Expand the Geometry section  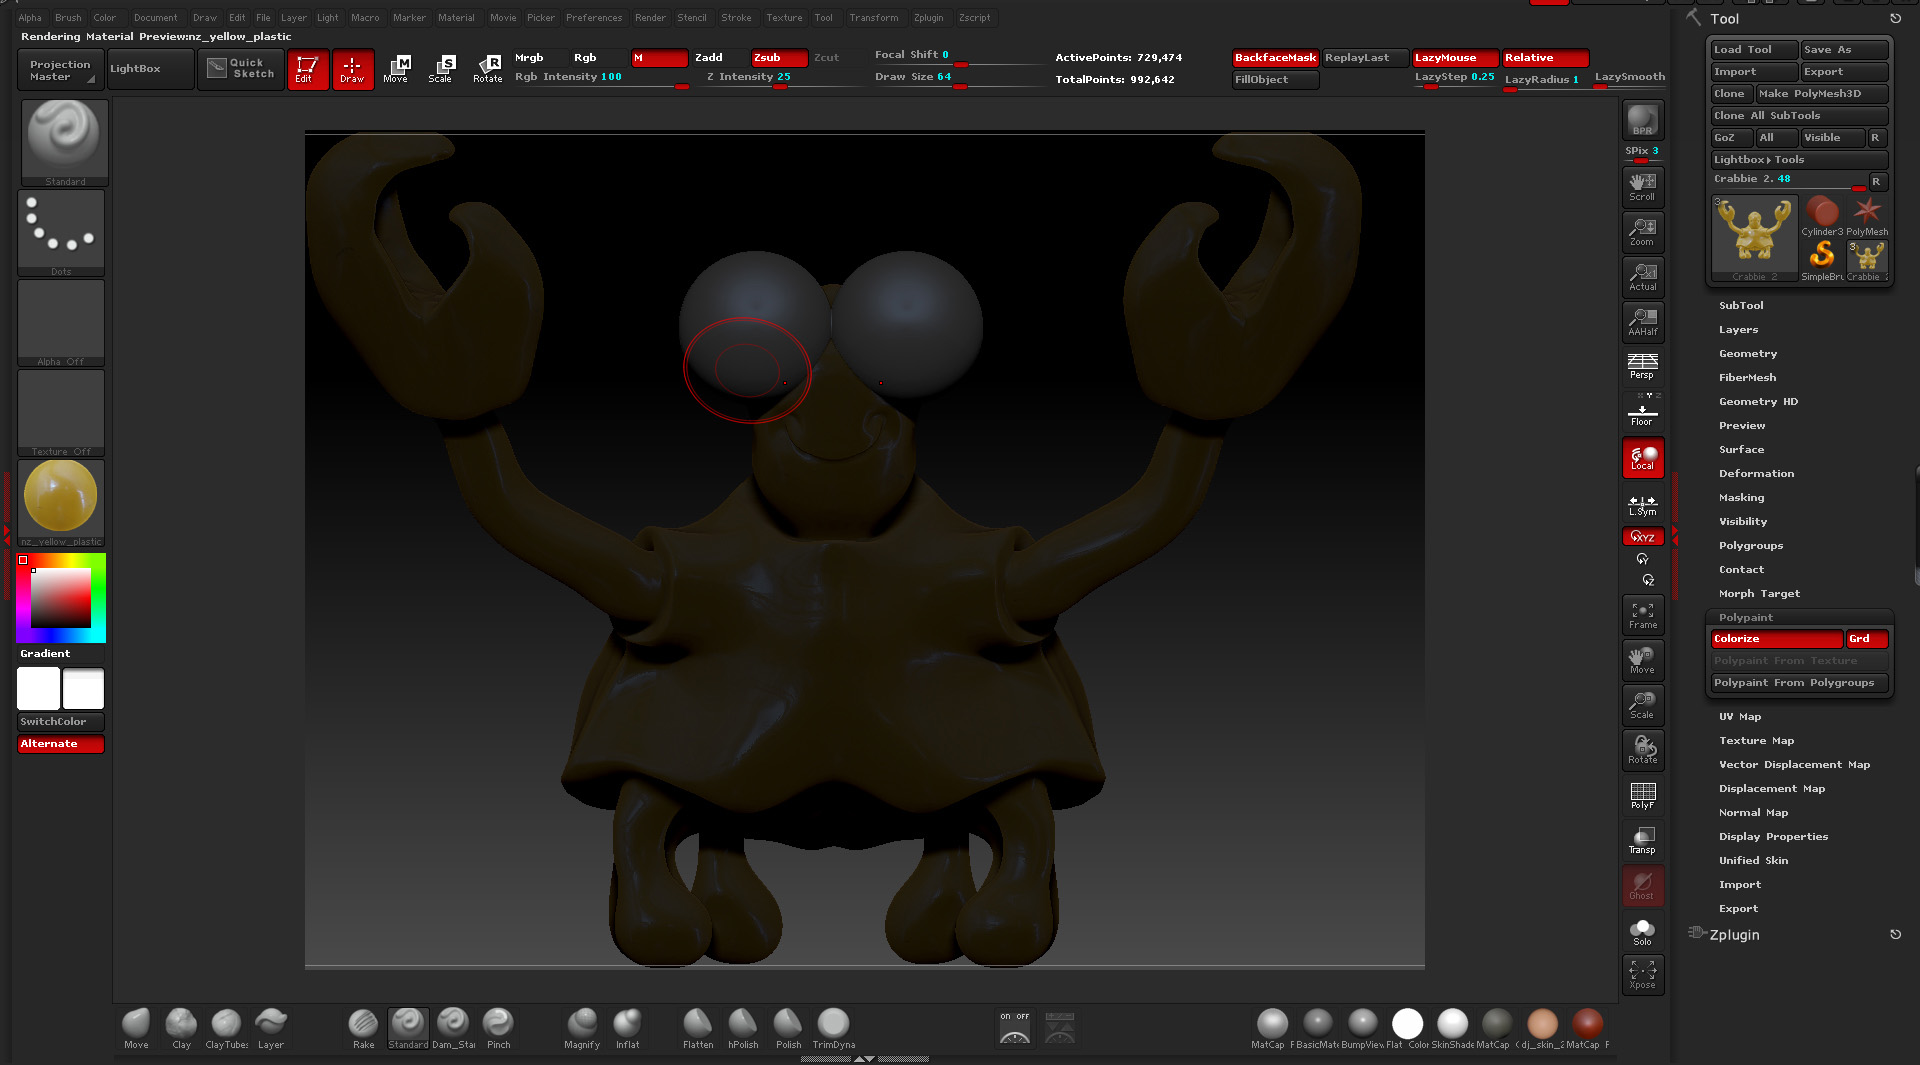pos(1747,354)
